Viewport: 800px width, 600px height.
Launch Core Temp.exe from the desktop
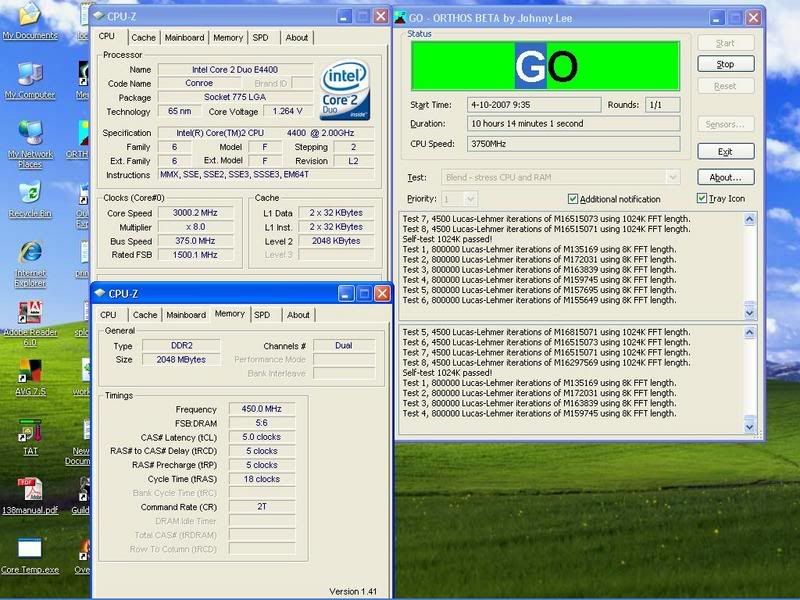pyautogui.click(x=30, y=556)
